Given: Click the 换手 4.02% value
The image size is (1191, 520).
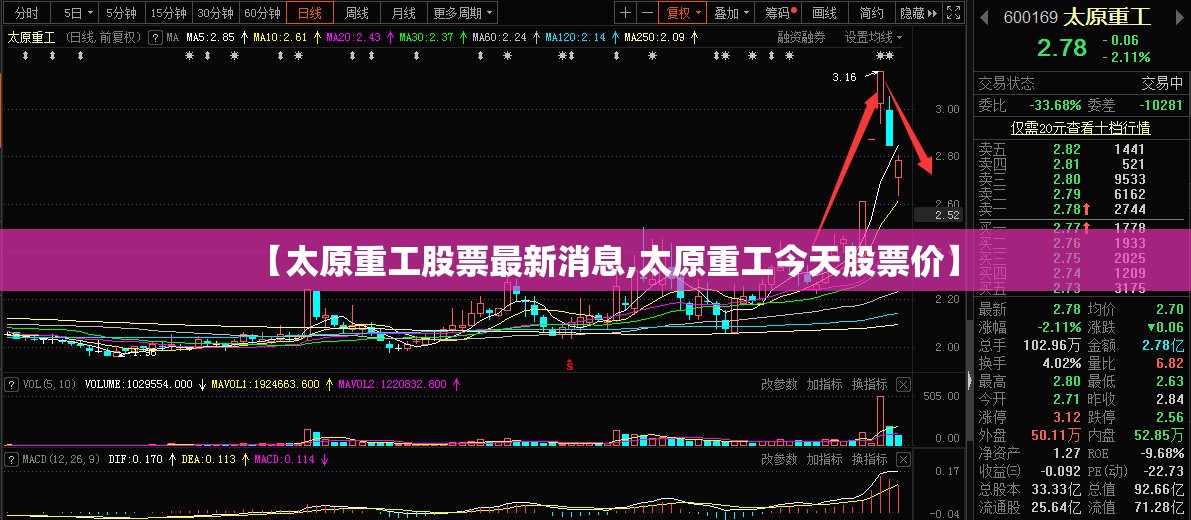Looking at the screenshot, I should tap(1061, 363).
